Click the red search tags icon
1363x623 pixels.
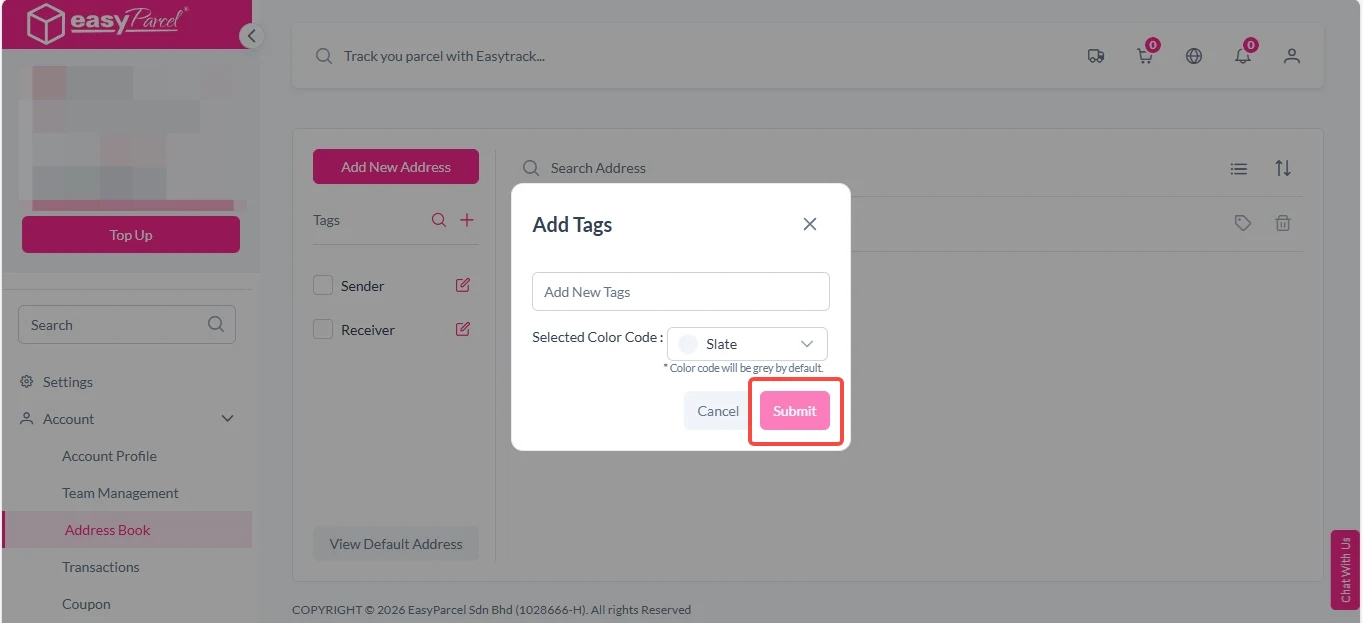click(439, 220)
